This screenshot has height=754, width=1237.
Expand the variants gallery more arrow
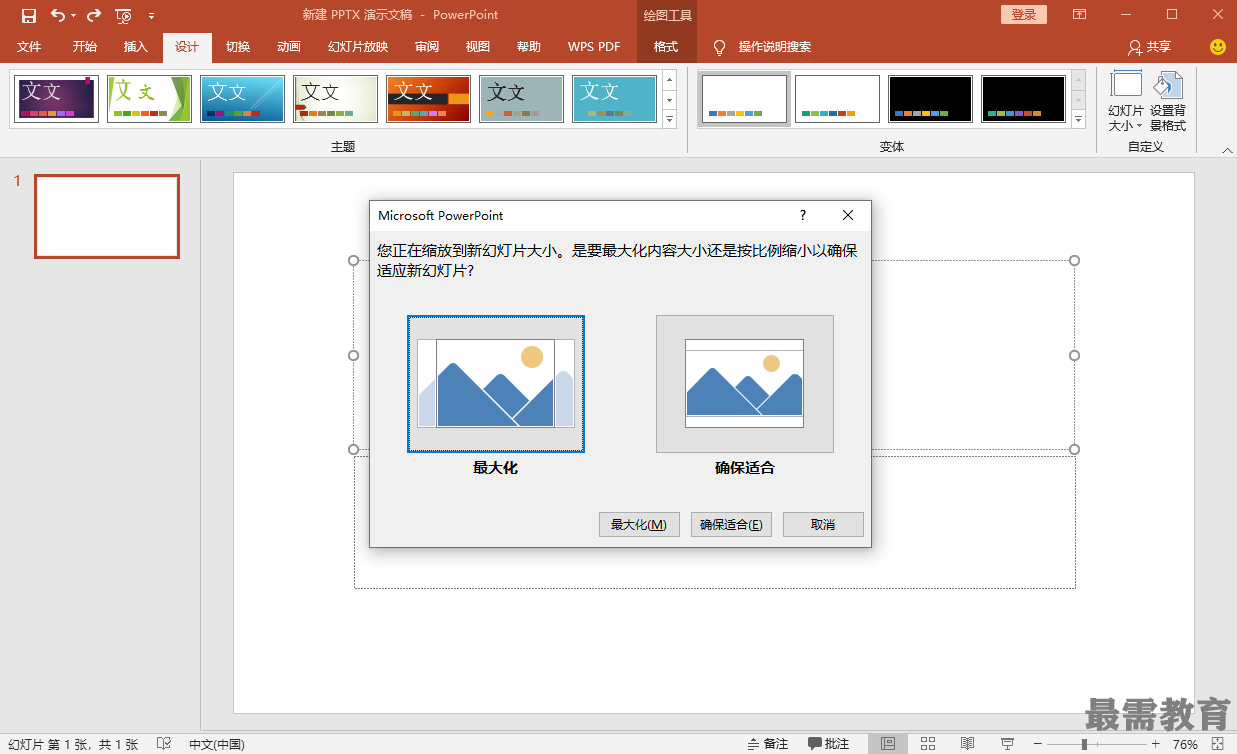pyautogui.click(x=1078, y=119)
